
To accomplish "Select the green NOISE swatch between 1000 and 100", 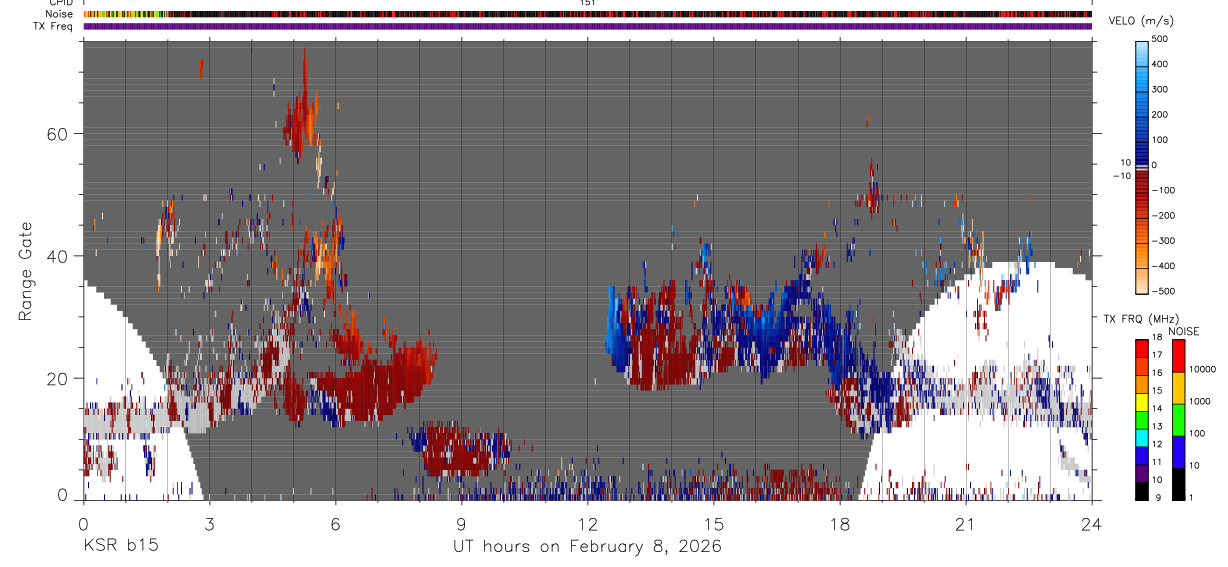I will (1178, 420).
